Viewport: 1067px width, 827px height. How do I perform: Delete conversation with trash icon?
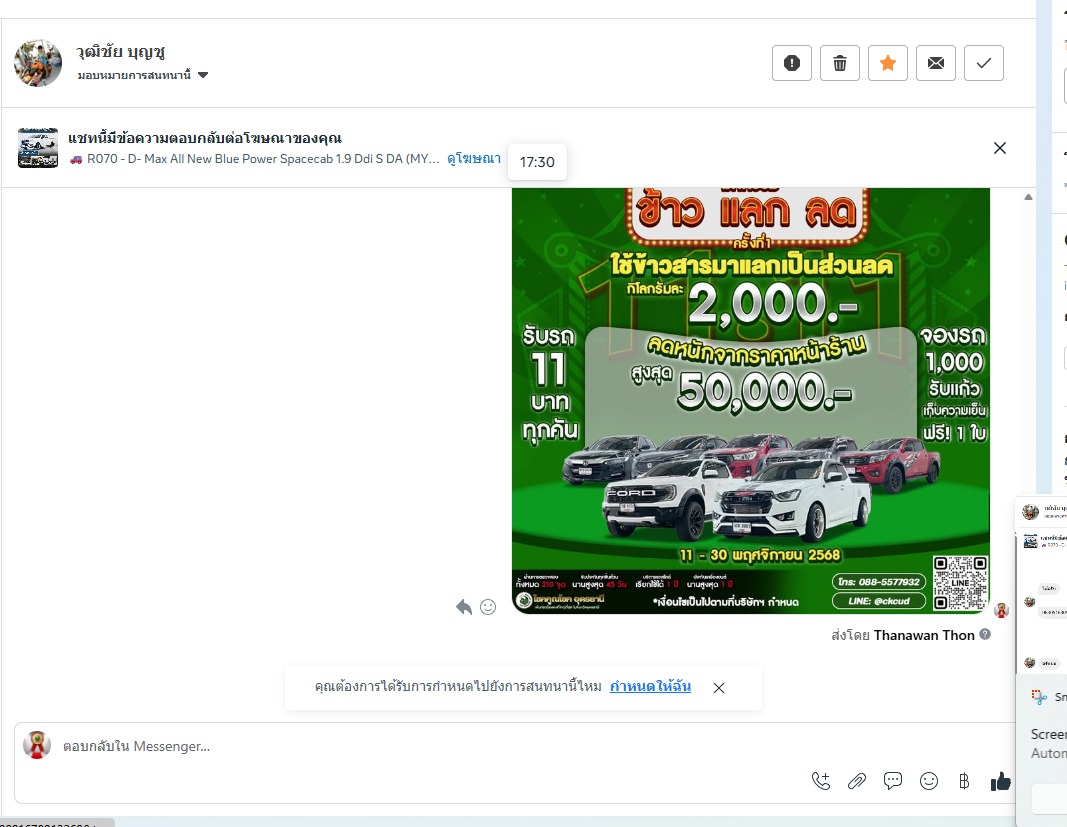840,63
